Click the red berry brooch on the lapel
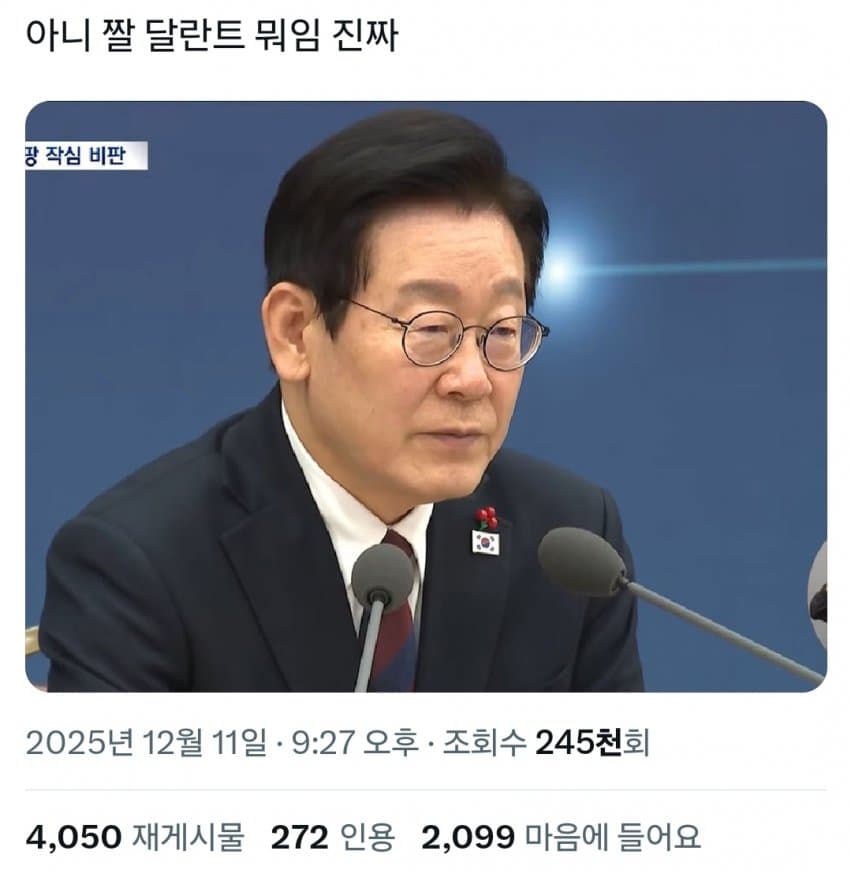850x873 pixels. [487, 518]
